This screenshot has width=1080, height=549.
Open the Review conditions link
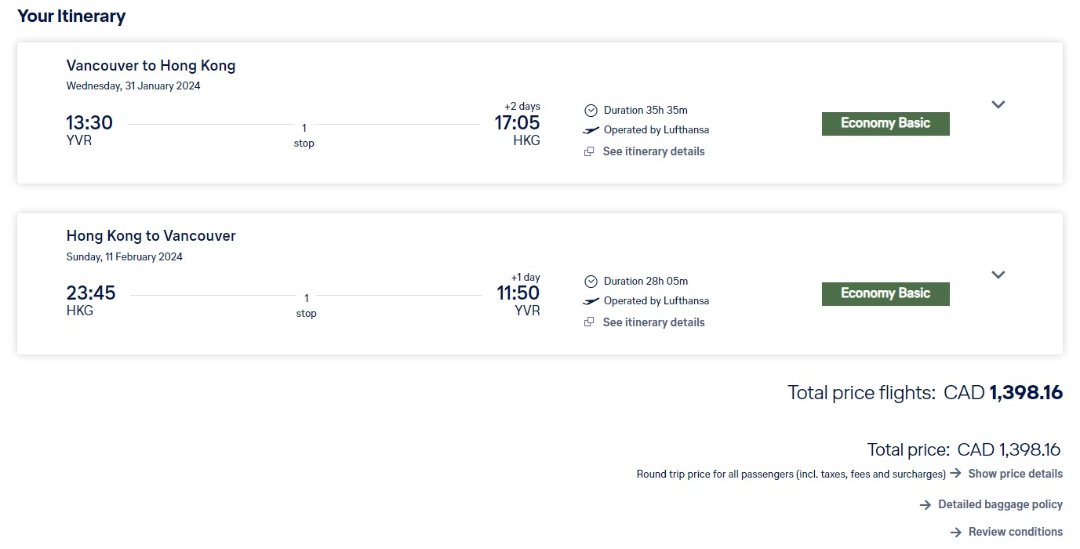click(1015, 532)
